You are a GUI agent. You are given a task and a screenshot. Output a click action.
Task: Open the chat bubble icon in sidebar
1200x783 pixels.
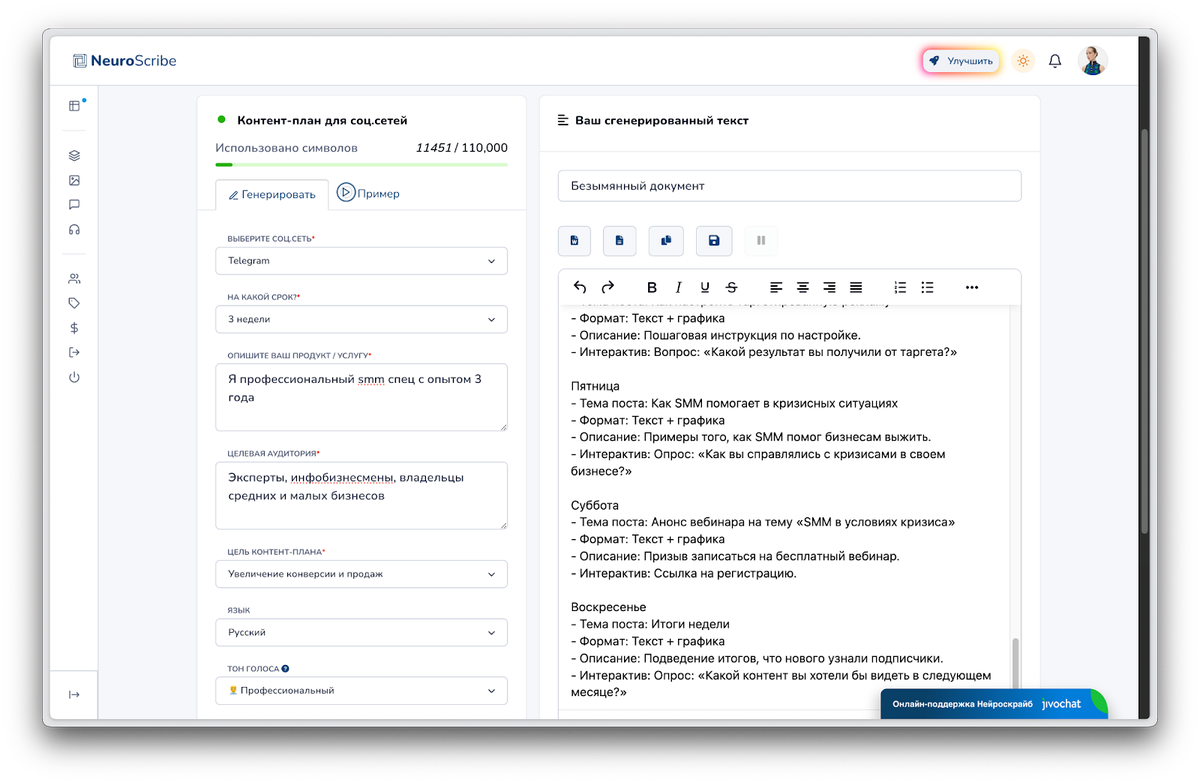pos(74,205)
